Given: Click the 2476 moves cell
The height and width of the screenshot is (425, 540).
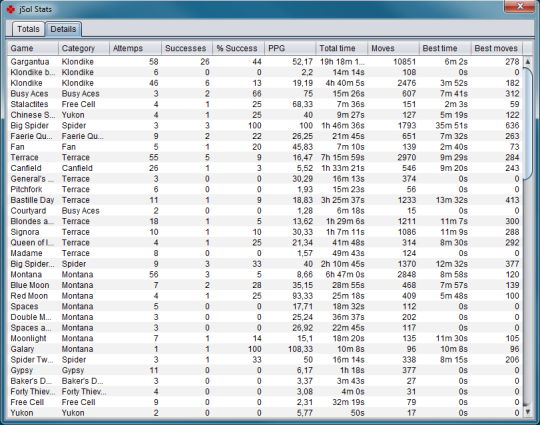Looking at the screenshot, I should coord(394,83).
